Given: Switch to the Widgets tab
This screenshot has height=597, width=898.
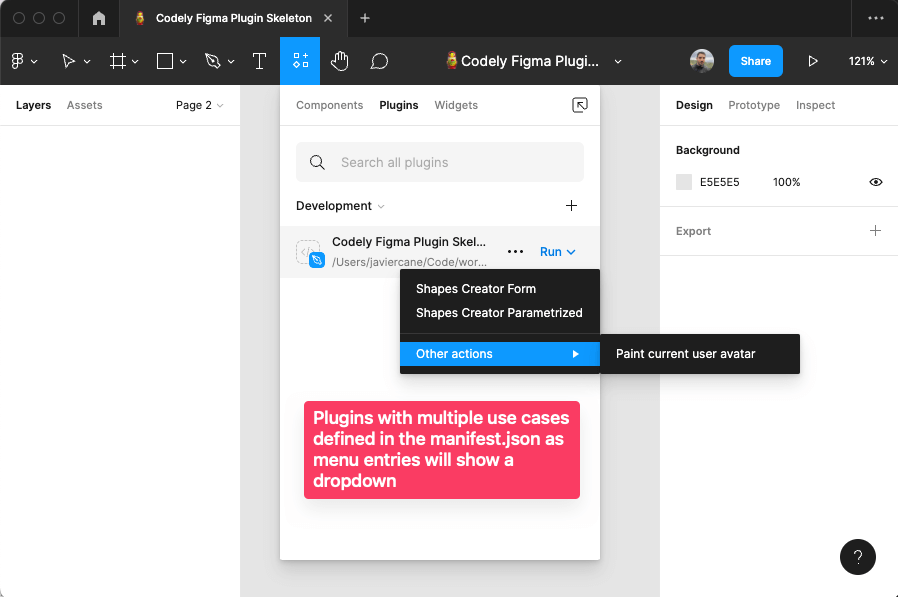Looking at the screenshot, I should (456, 105).
